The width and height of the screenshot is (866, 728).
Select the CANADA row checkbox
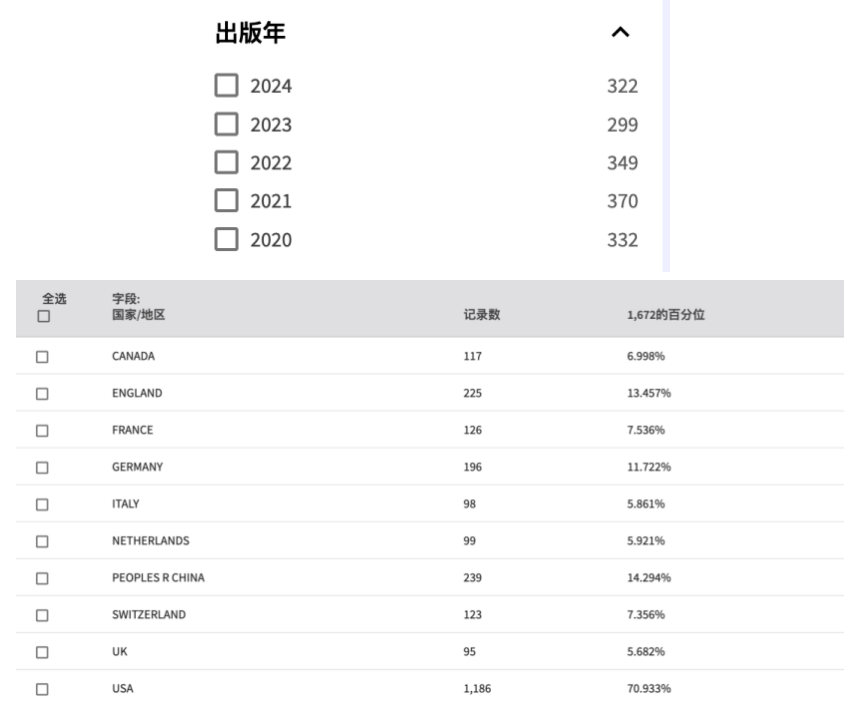[42, 356]
